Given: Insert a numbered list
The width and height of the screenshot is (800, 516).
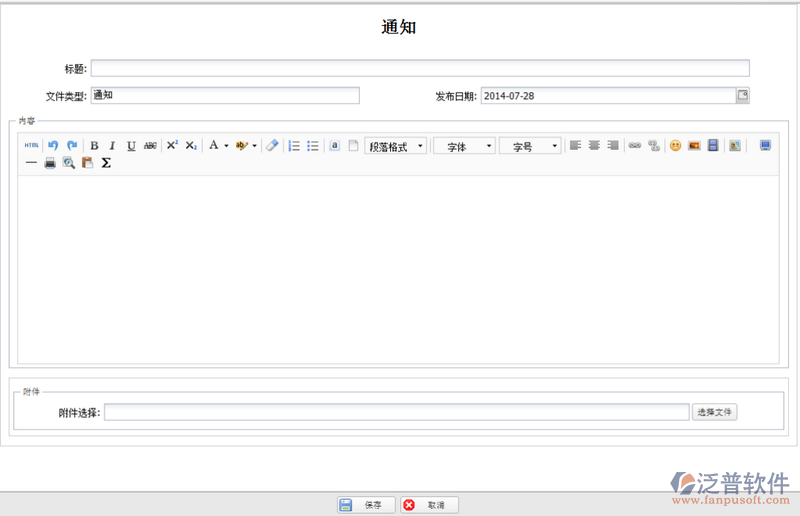Looking at the screenshot, I should [294, 146].
